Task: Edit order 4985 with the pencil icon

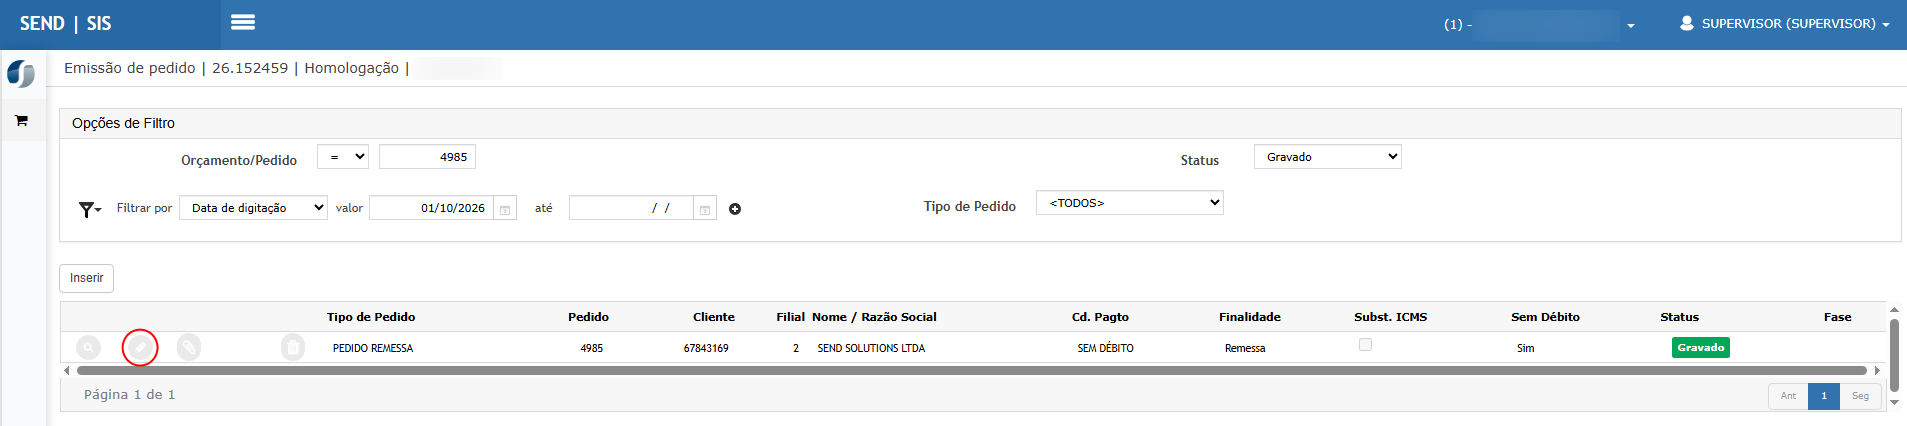Action: (x=140, y=347)
